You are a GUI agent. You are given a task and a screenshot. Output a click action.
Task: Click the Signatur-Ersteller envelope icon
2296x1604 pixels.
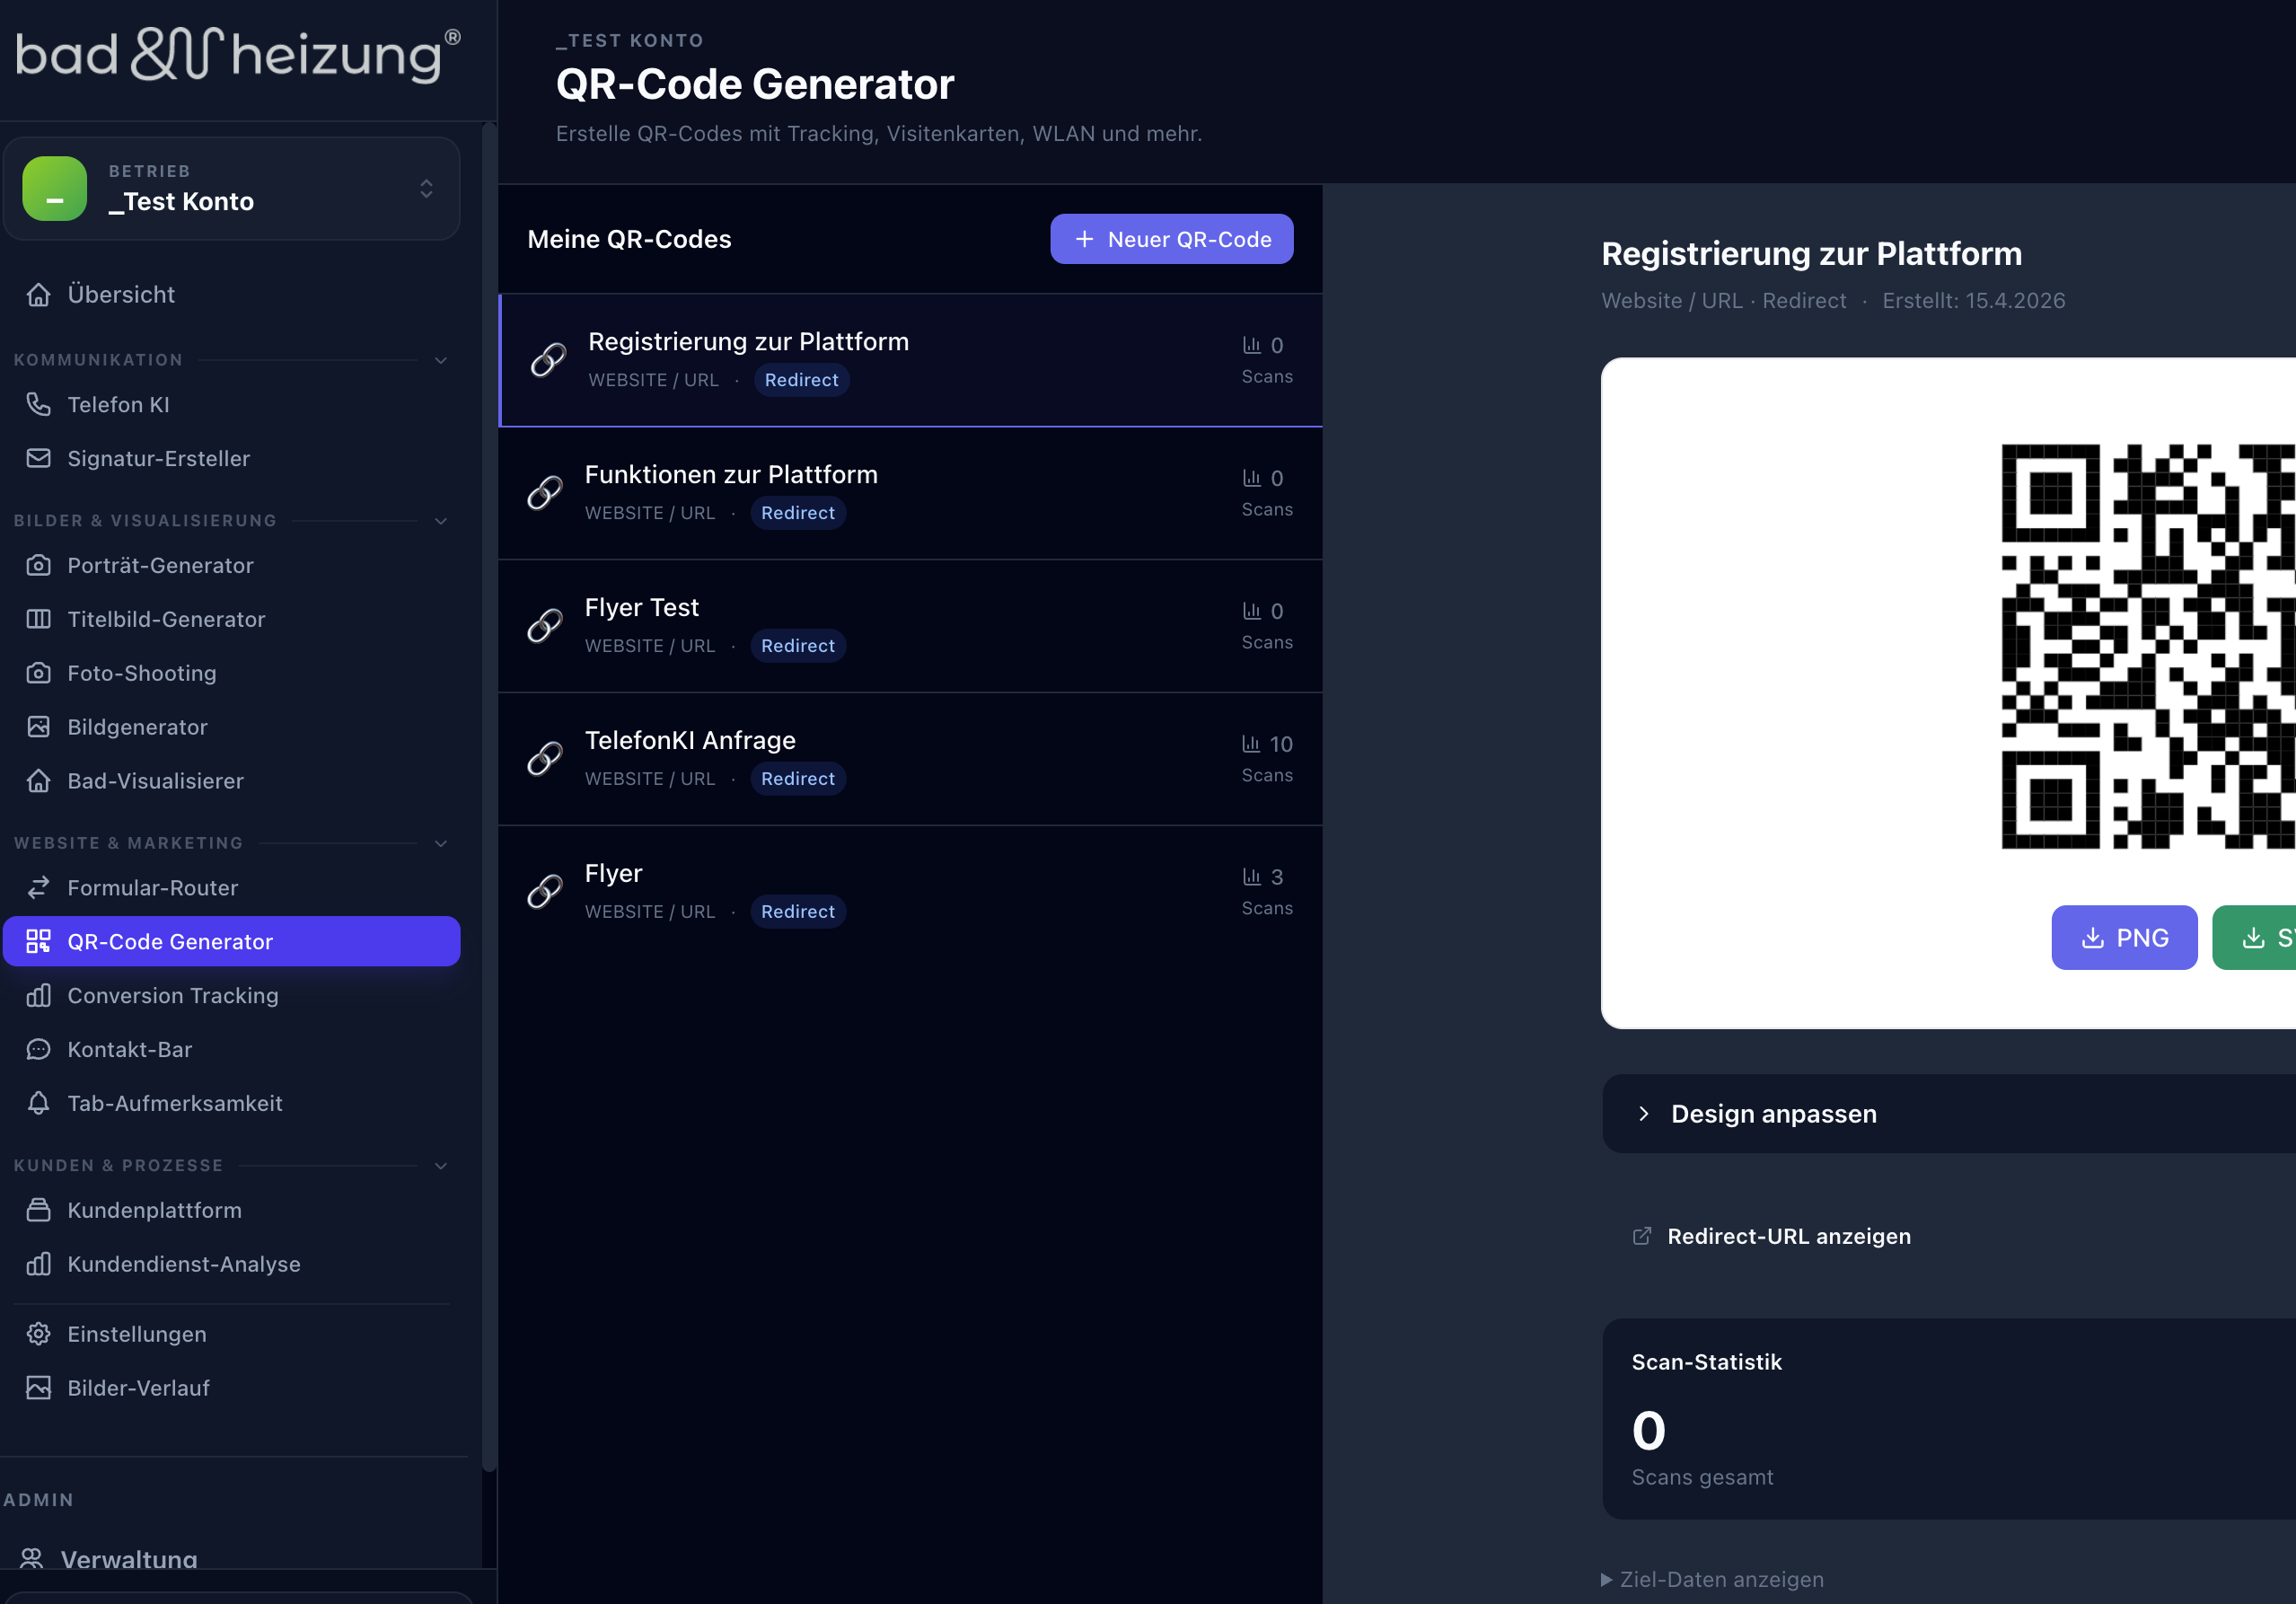pyautogui.click(x=38, y=459)
